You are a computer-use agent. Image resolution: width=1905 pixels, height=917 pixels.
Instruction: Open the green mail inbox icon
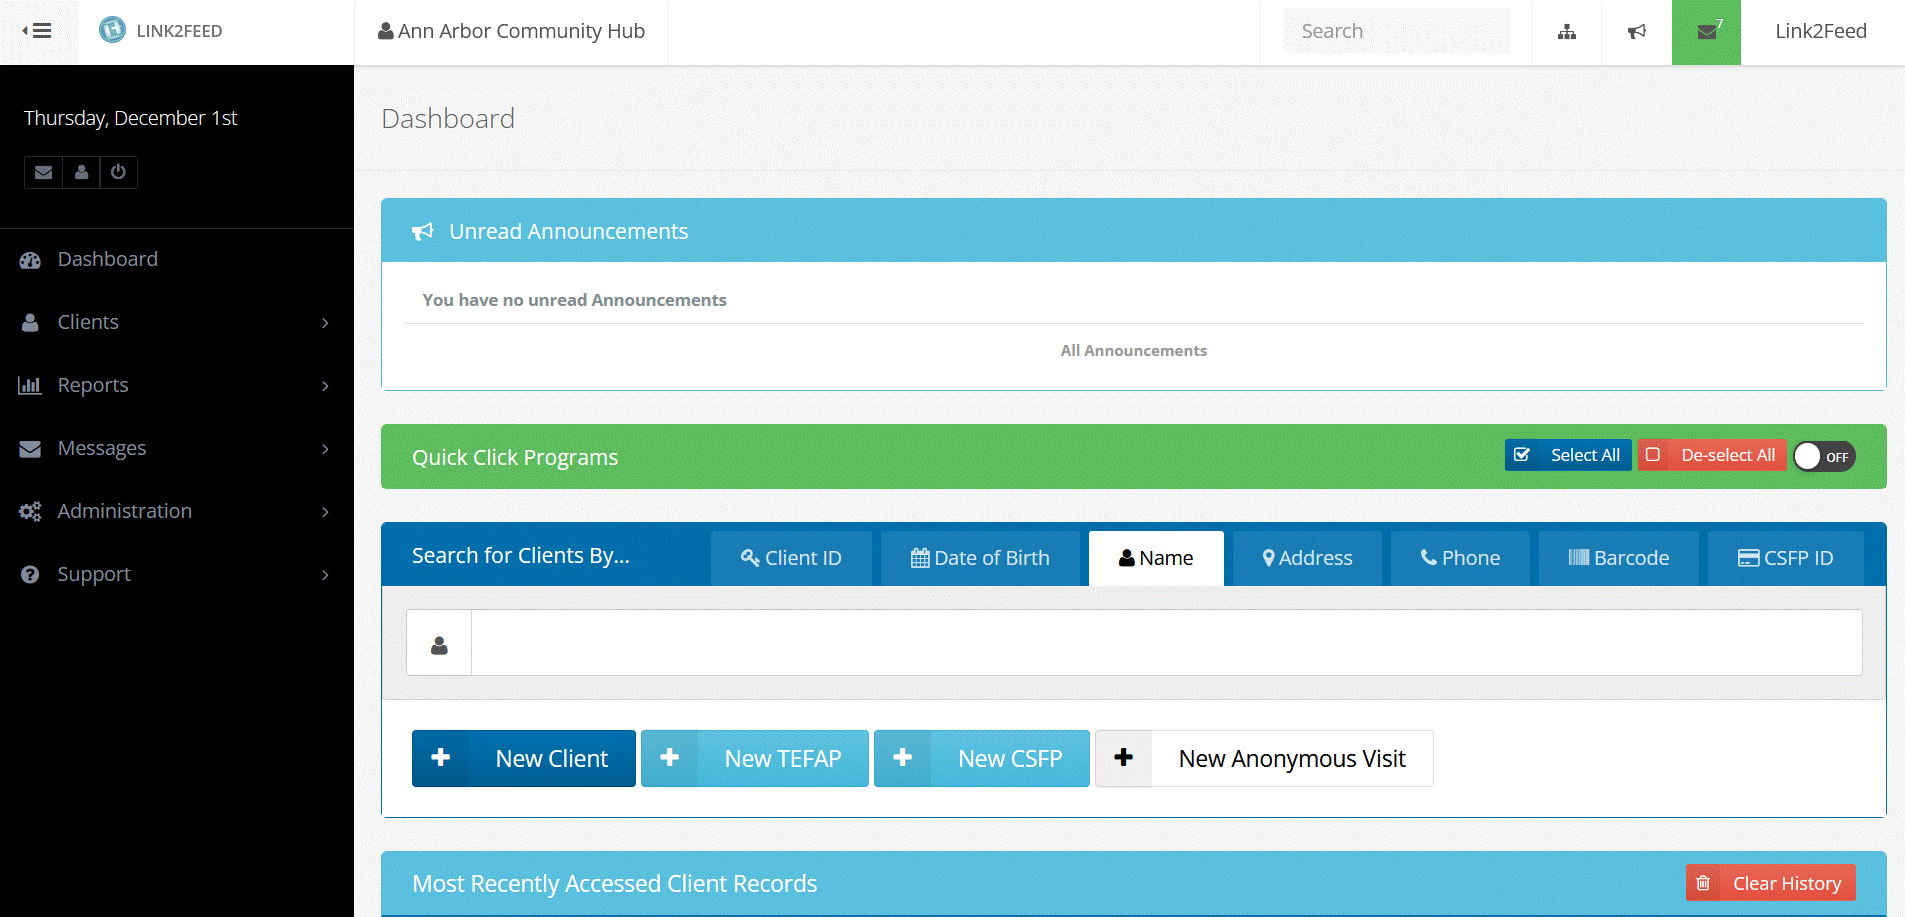pyautogui.click(x=1706, y=32)
